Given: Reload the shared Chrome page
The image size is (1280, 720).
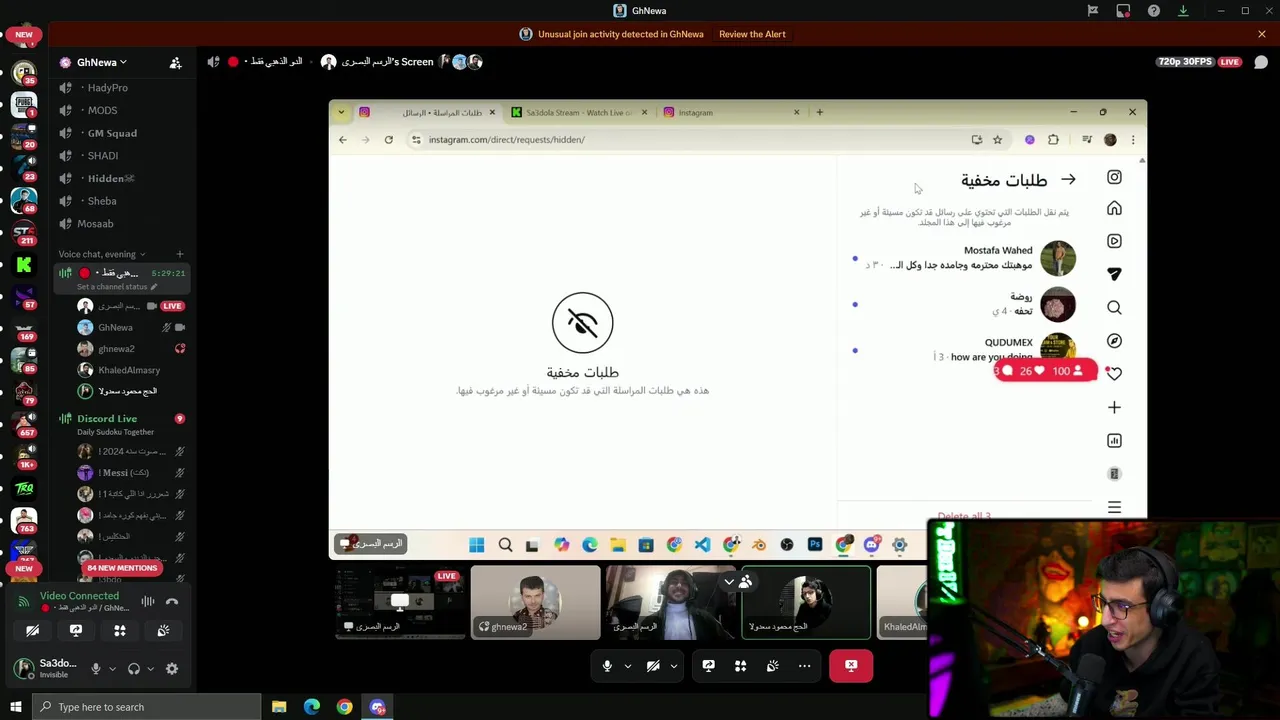Looking at the screenshot, I should click(x=389, y=140).
